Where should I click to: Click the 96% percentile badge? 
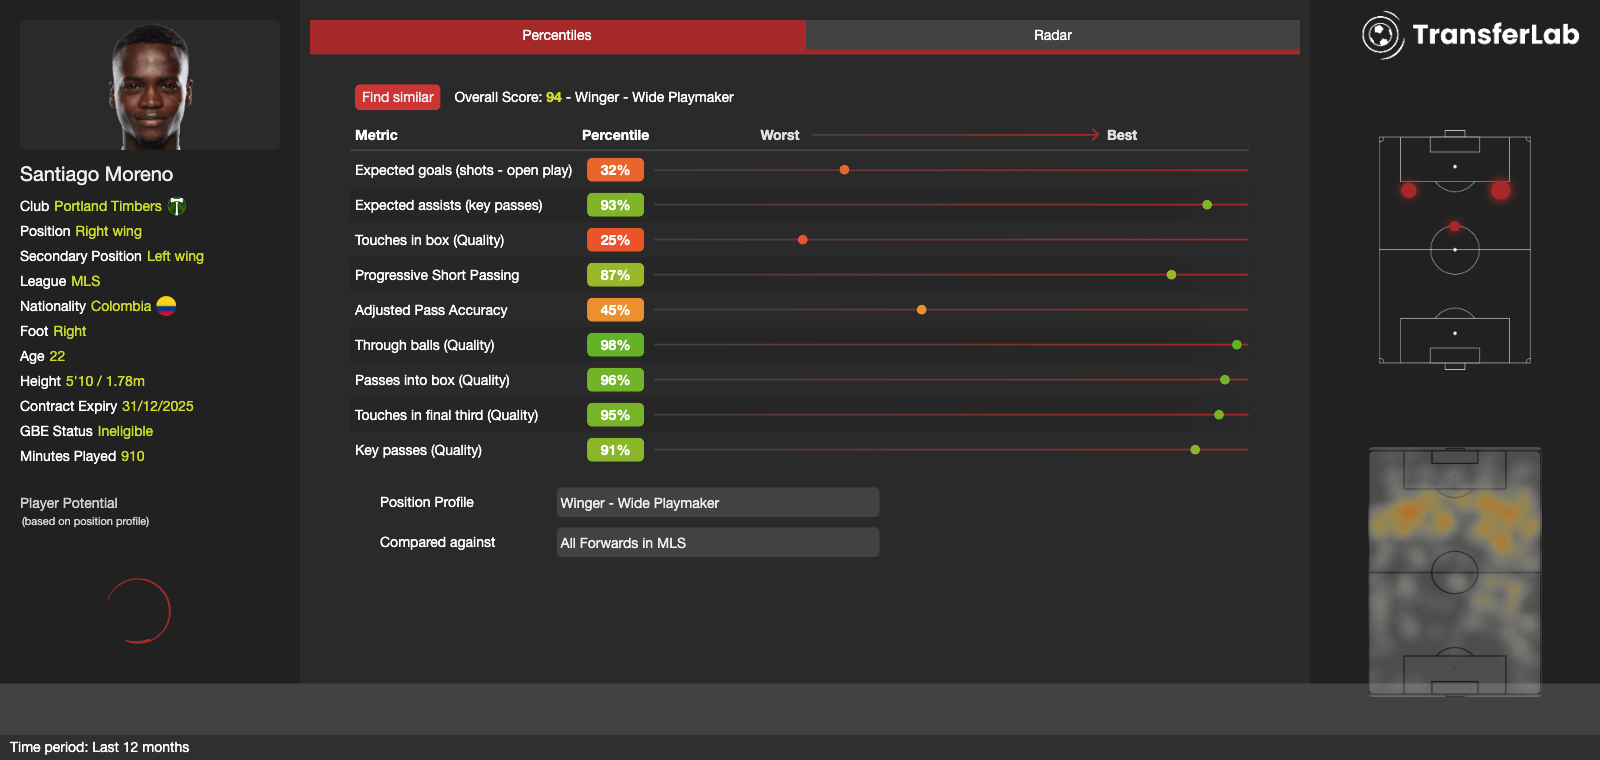pyautogui.click(x=615, y=380)
